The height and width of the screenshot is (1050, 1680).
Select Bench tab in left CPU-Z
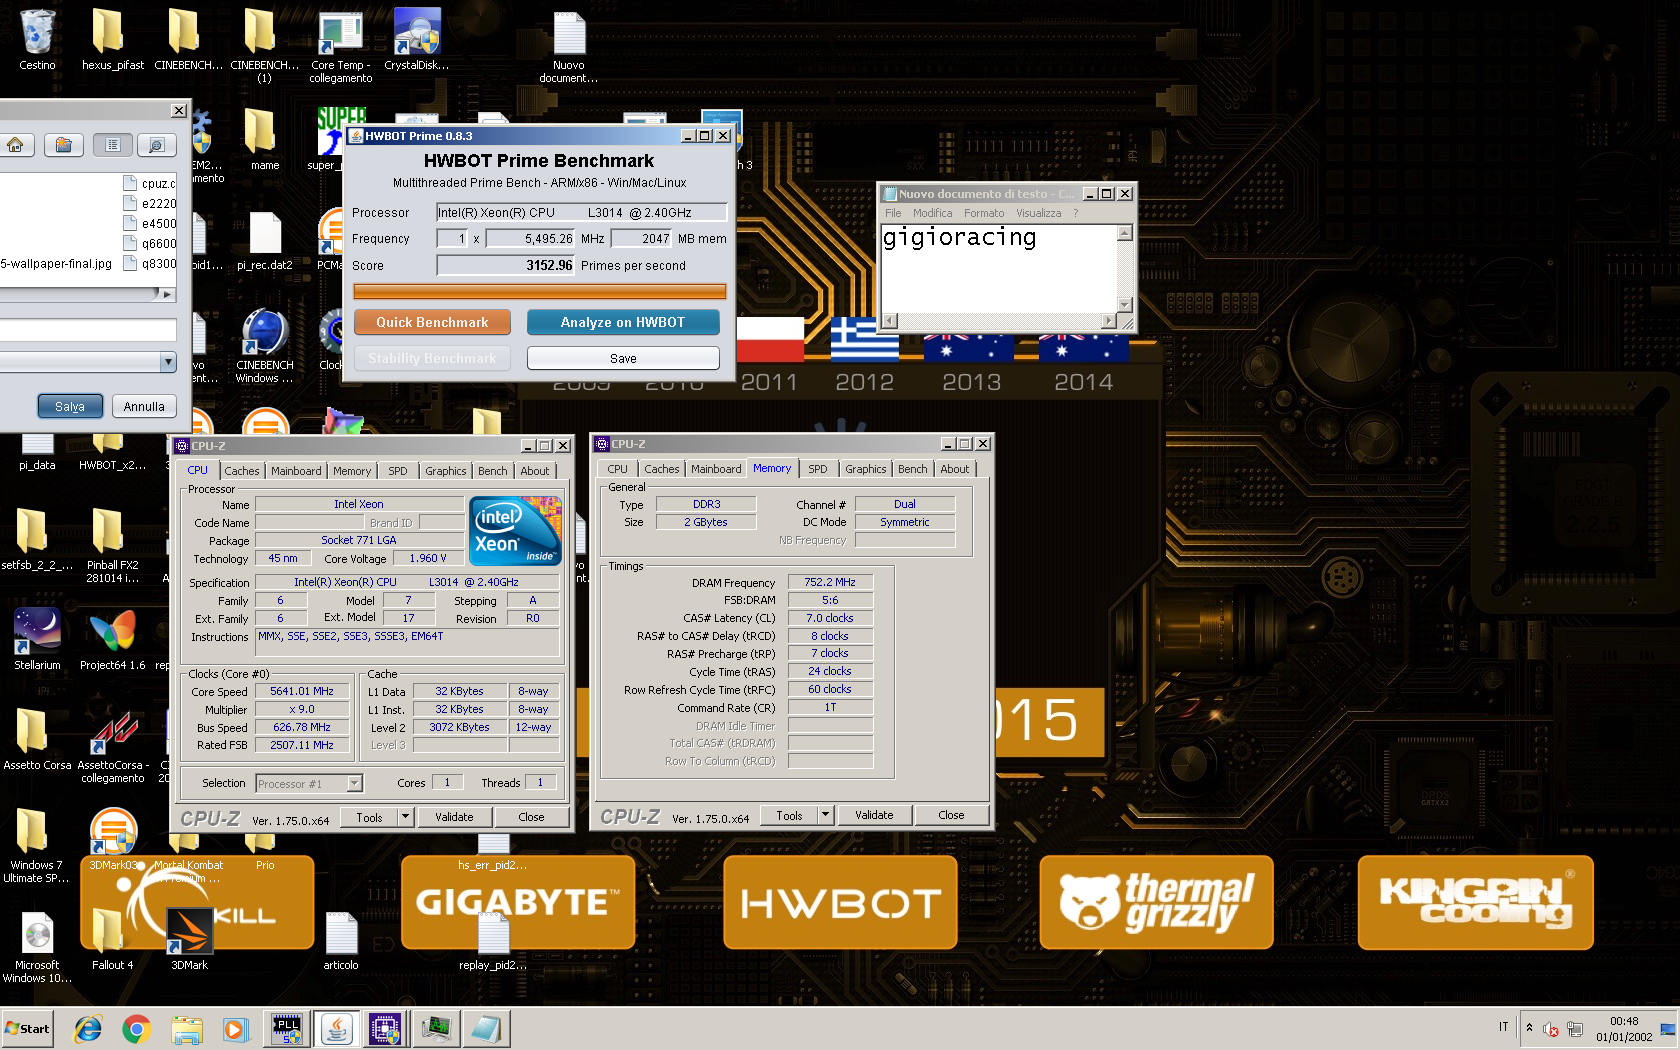tap(492, 471)
